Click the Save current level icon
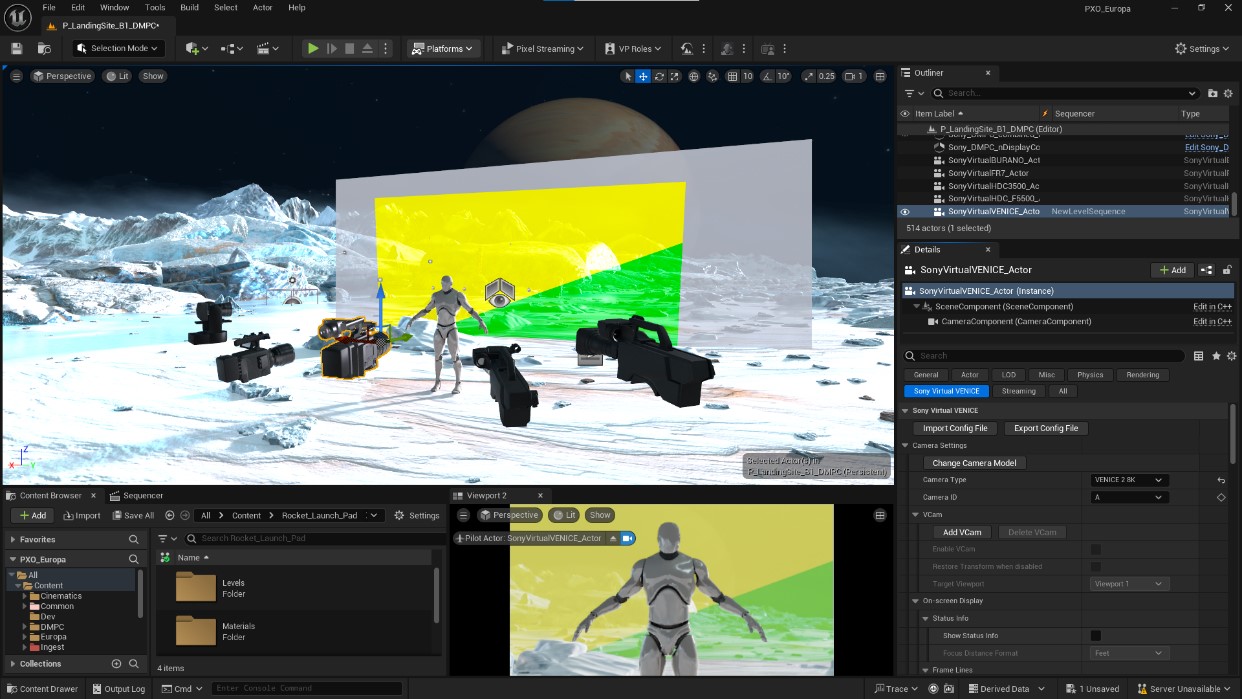 (16, 48)
